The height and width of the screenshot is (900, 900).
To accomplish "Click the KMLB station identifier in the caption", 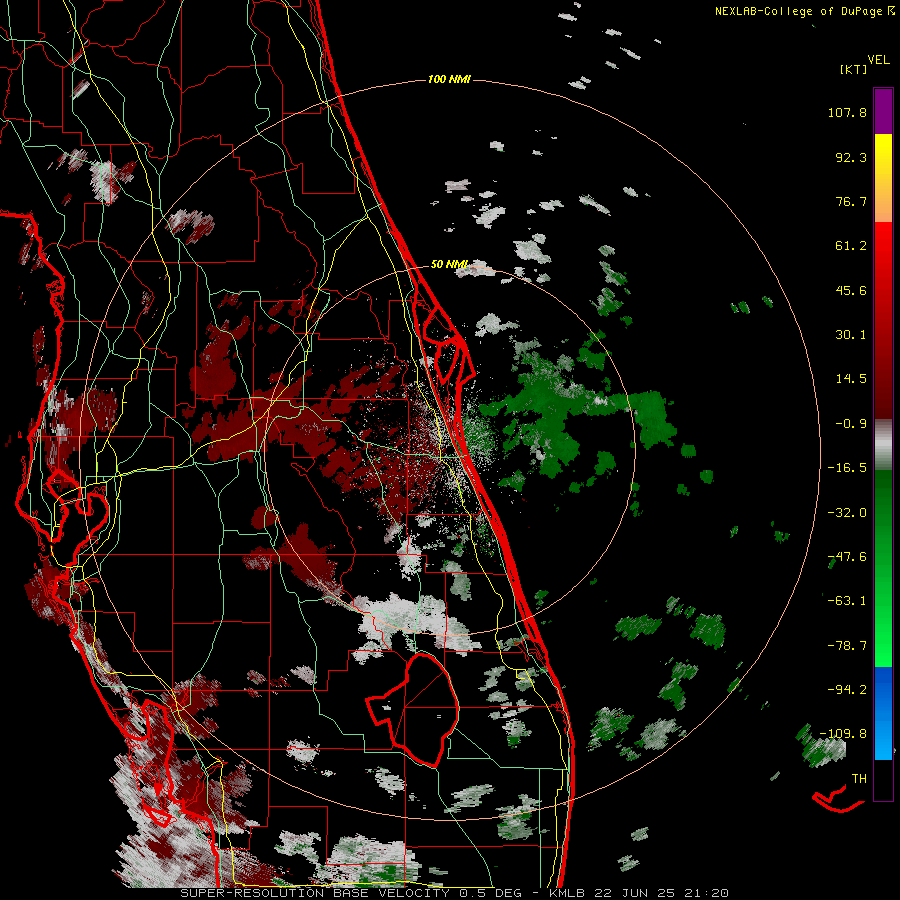I will [x=568, y=893].
